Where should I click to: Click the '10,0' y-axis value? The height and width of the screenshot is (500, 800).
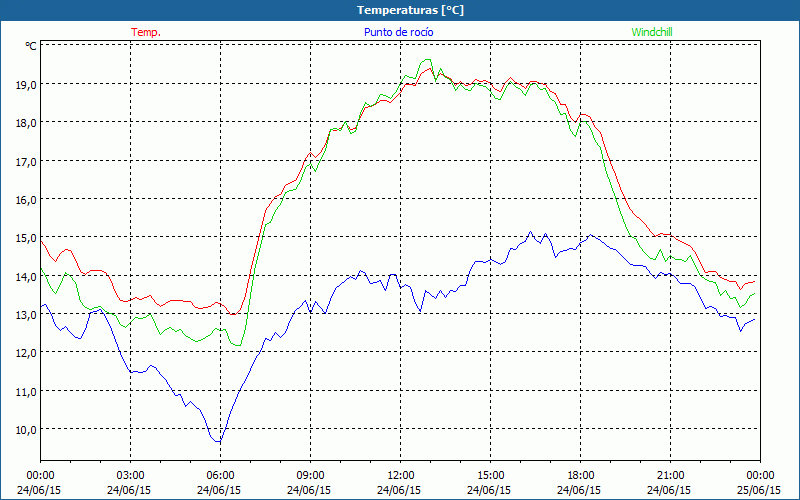coord(26,430)
